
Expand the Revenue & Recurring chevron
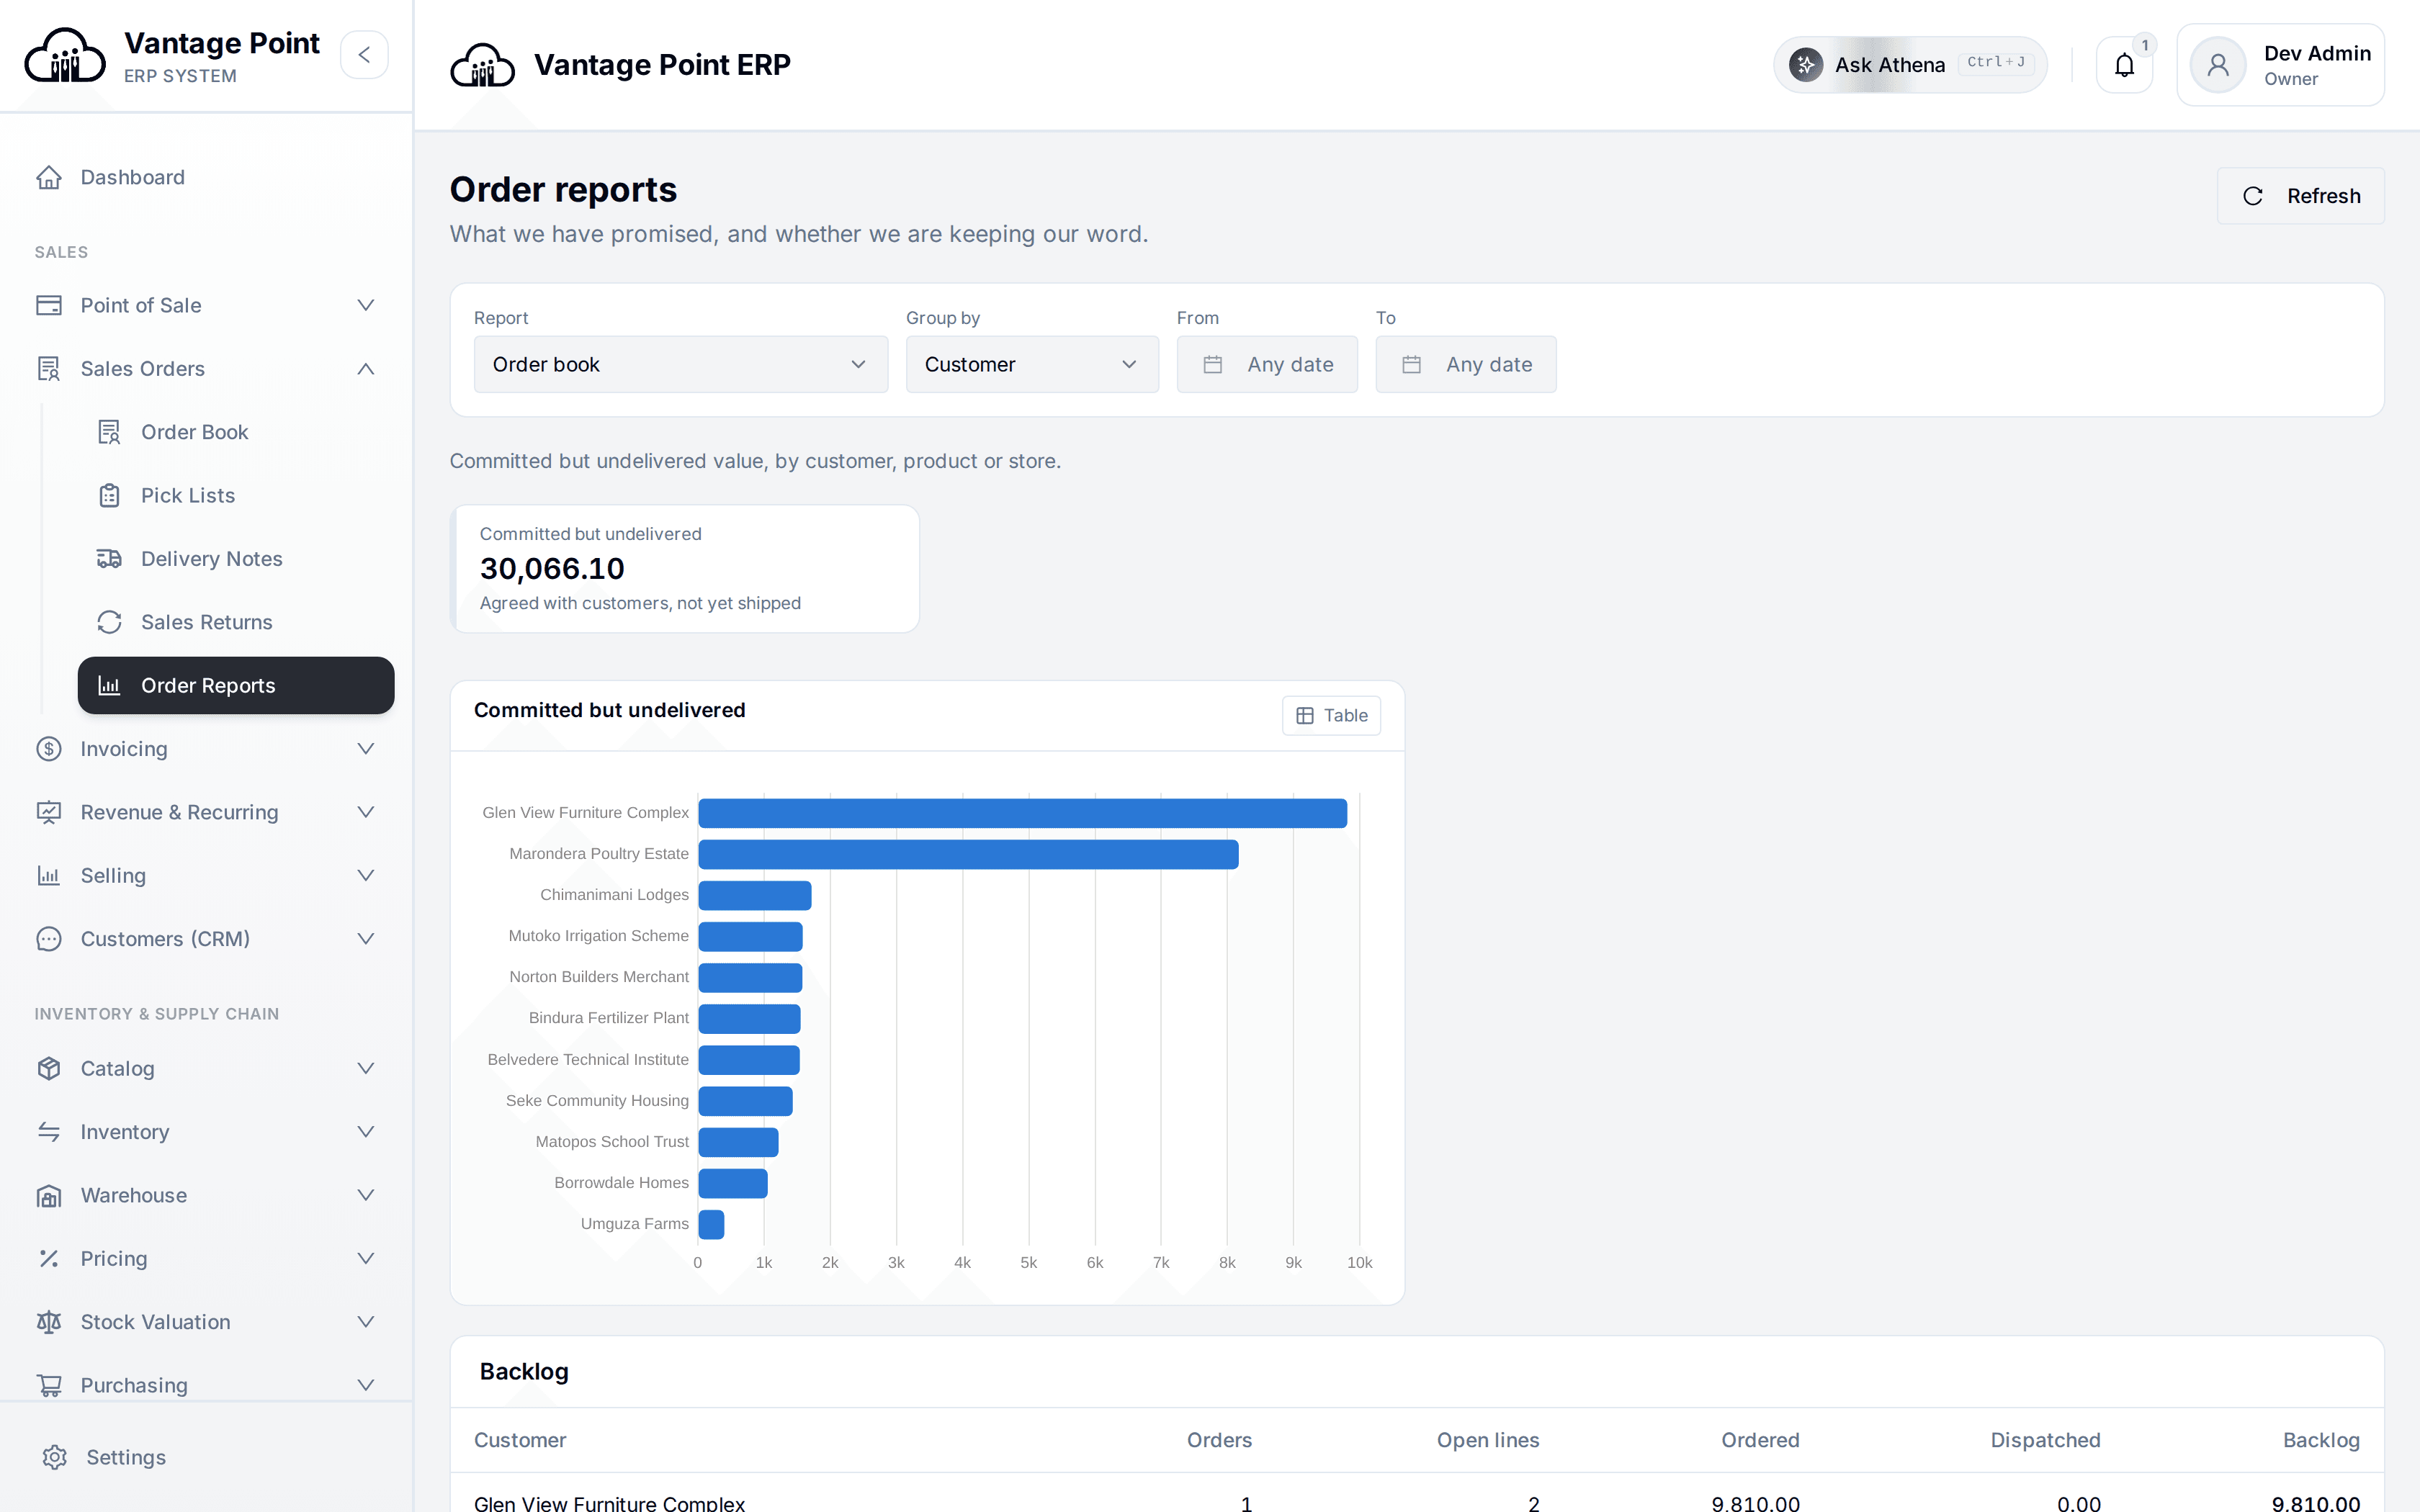366,812
